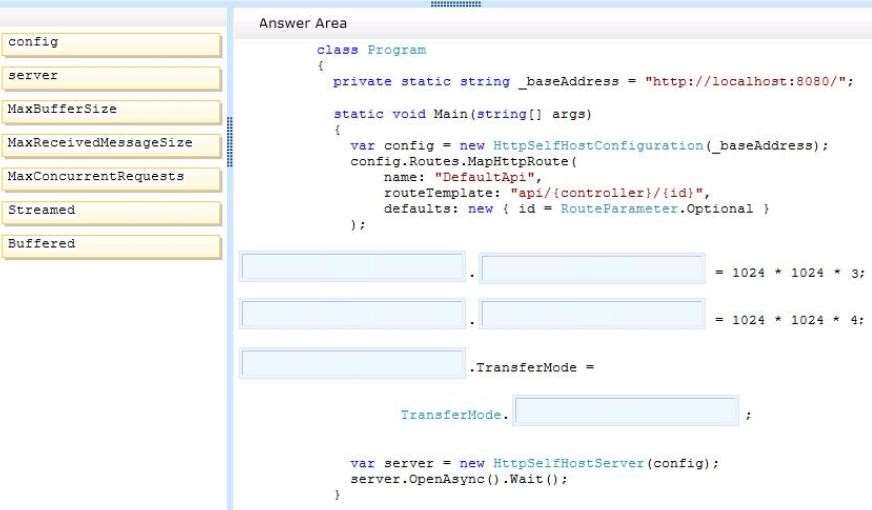Click the 'static void Main(string[] args)' line
872x510 pixels.
tap(462, 114)
